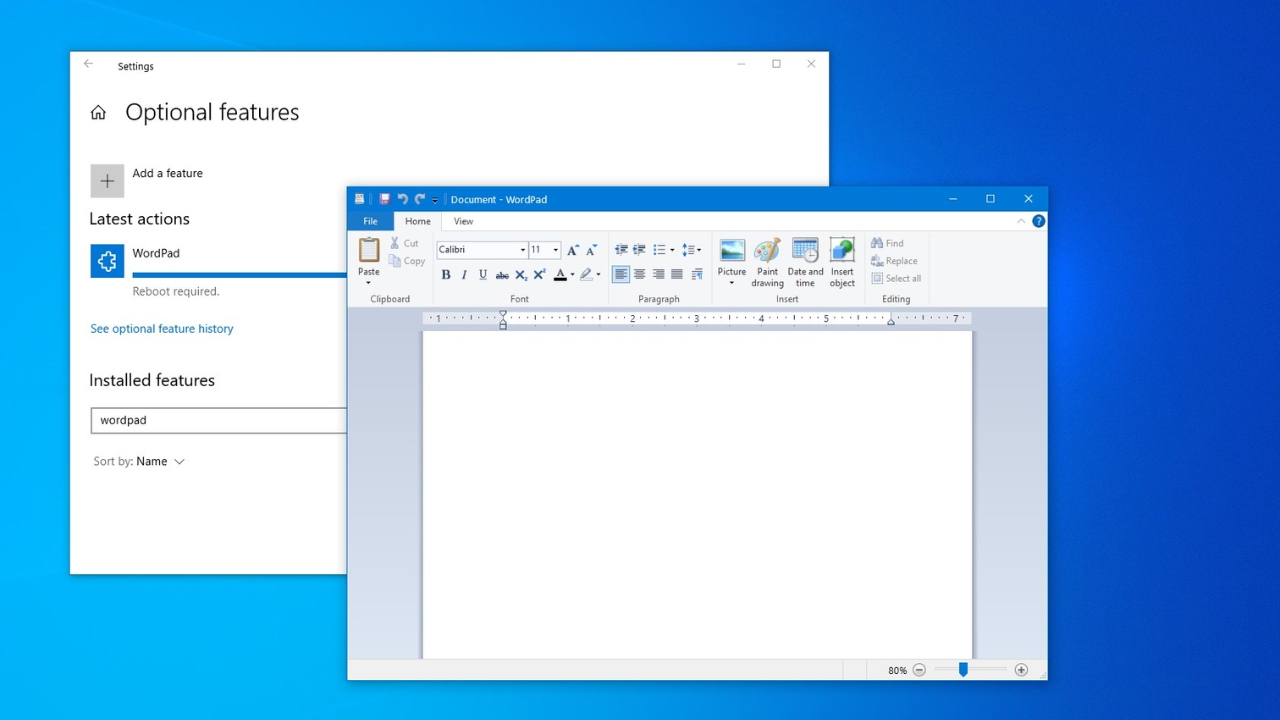
Task: Open WordPad Help question mark
Action: [1038, 221]
